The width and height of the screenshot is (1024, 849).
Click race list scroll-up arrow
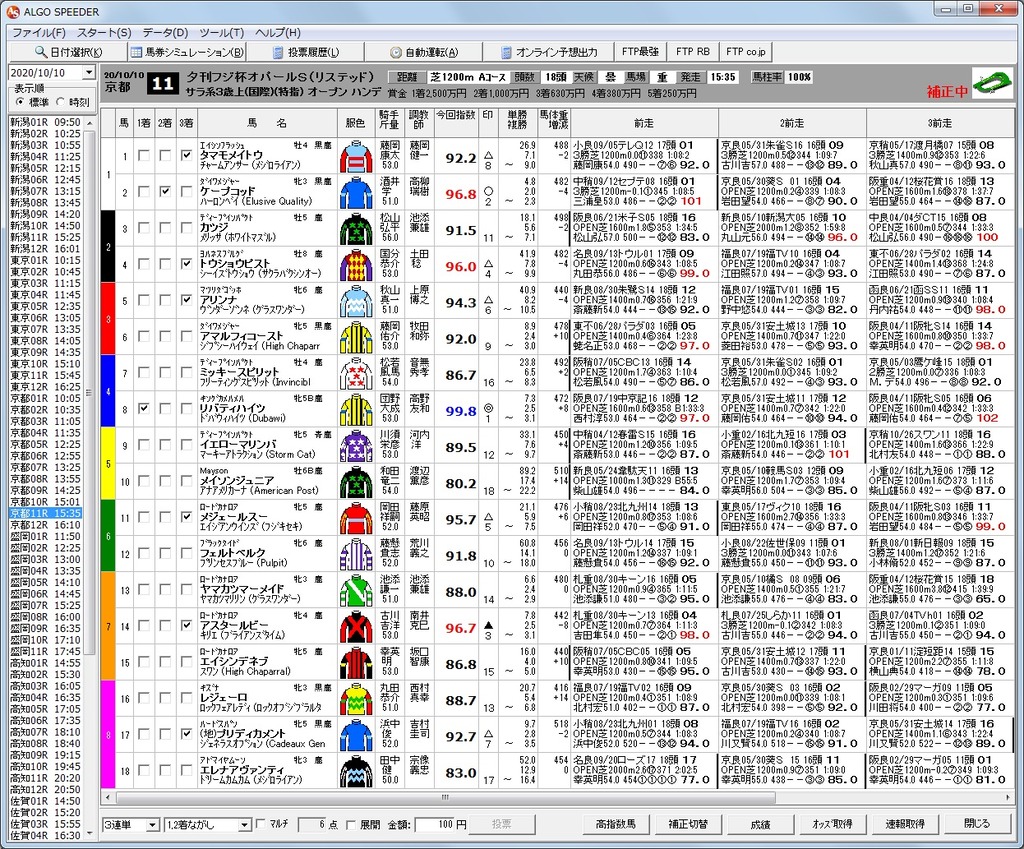[x=89, y=123]
